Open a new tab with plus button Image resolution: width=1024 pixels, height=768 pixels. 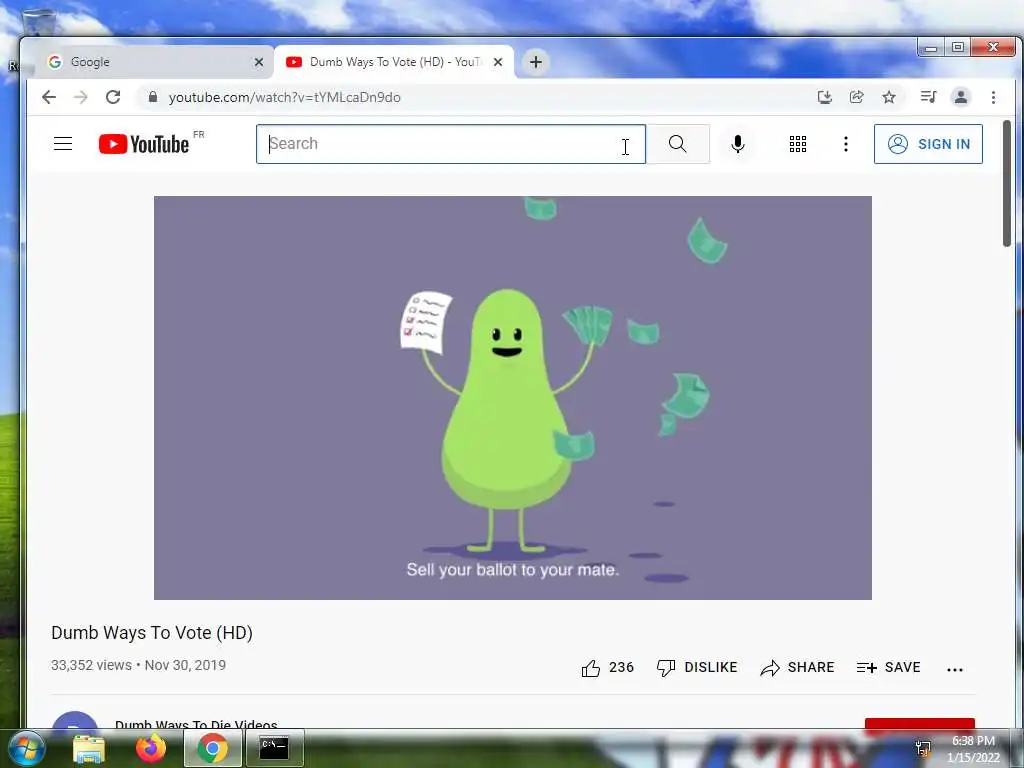pos(536,62)
